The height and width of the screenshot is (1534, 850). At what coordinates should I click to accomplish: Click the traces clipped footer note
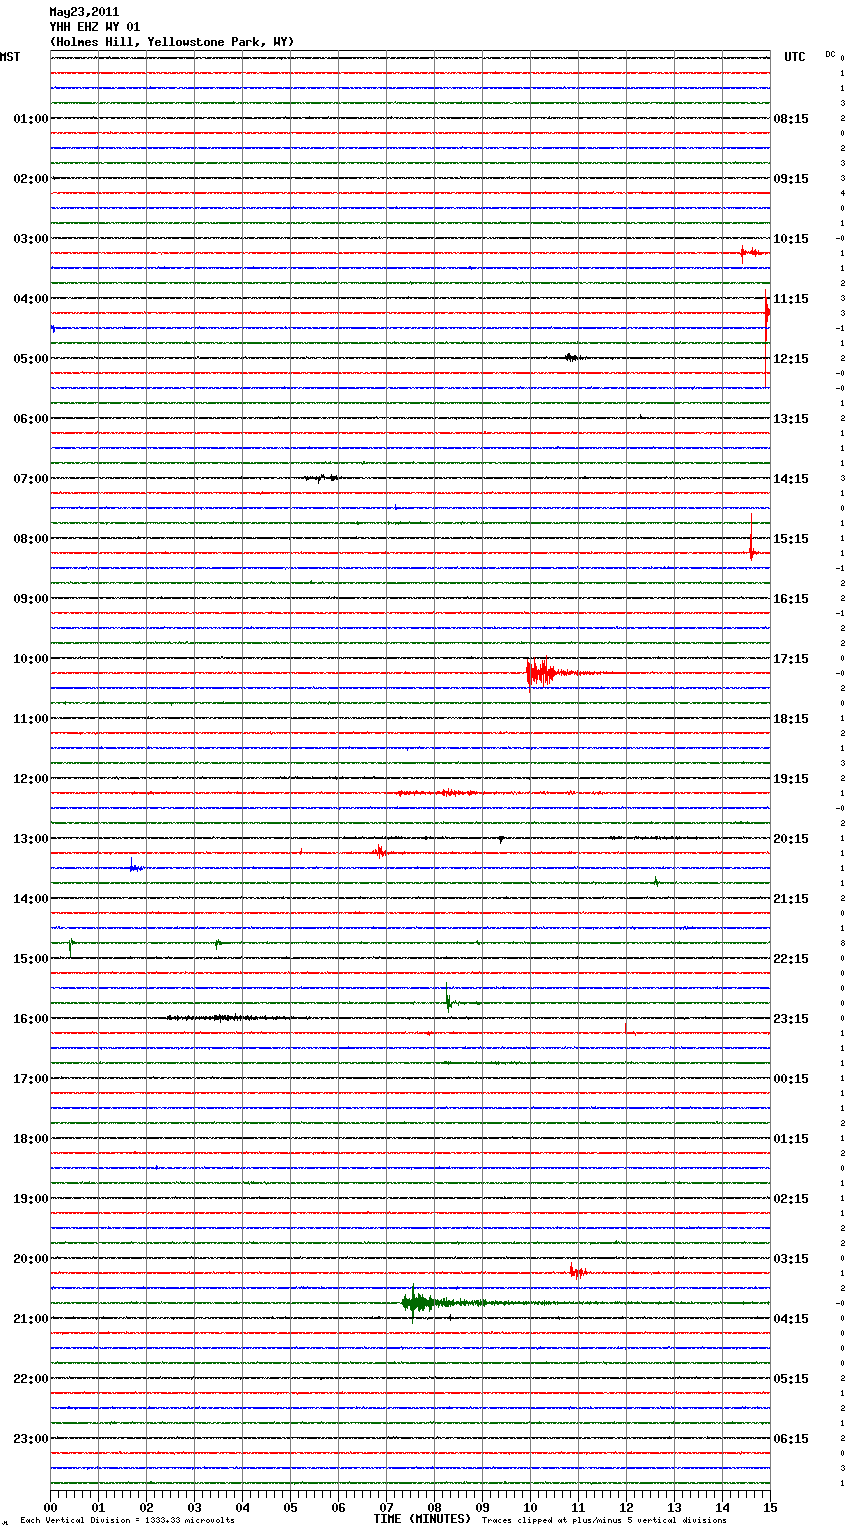pos(604,1520)
